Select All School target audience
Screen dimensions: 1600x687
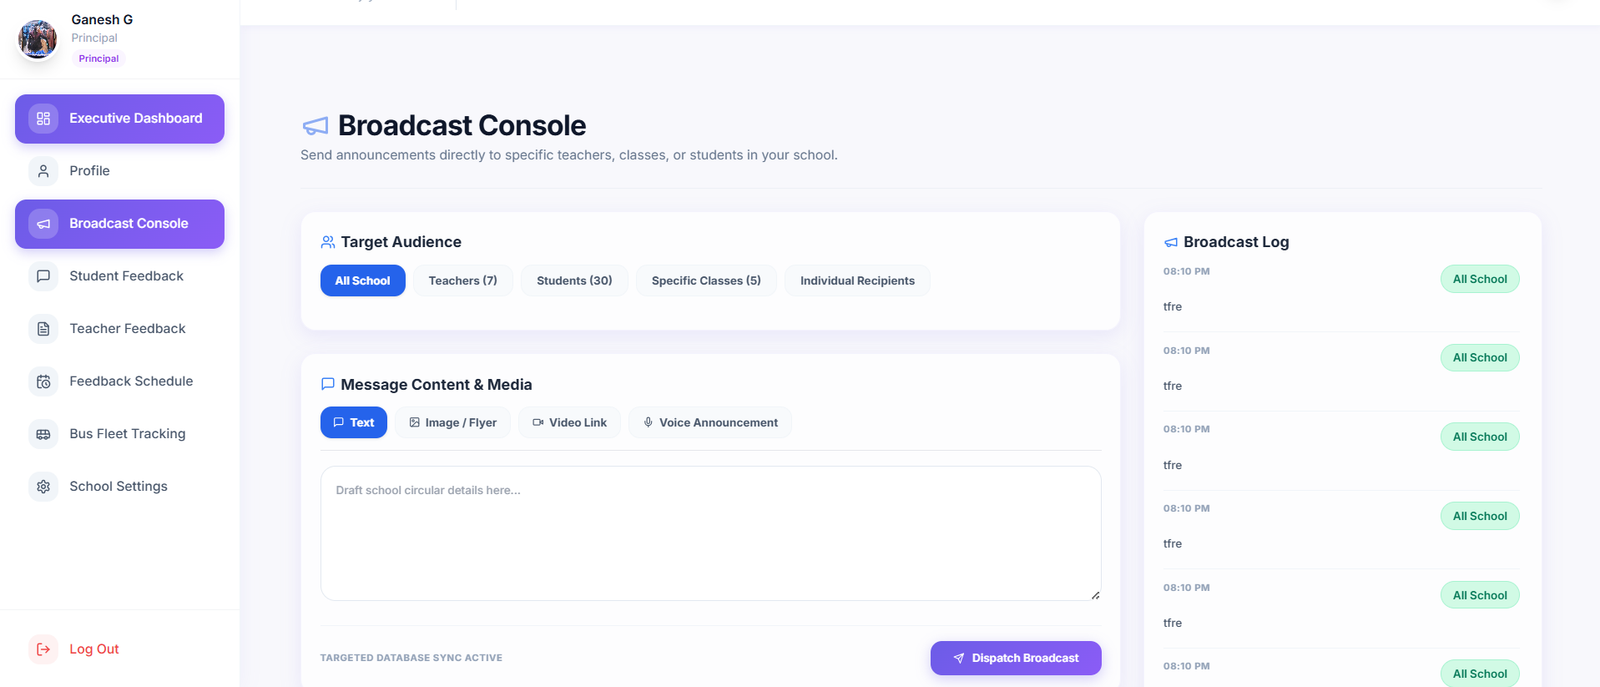[x=363, y=281]
